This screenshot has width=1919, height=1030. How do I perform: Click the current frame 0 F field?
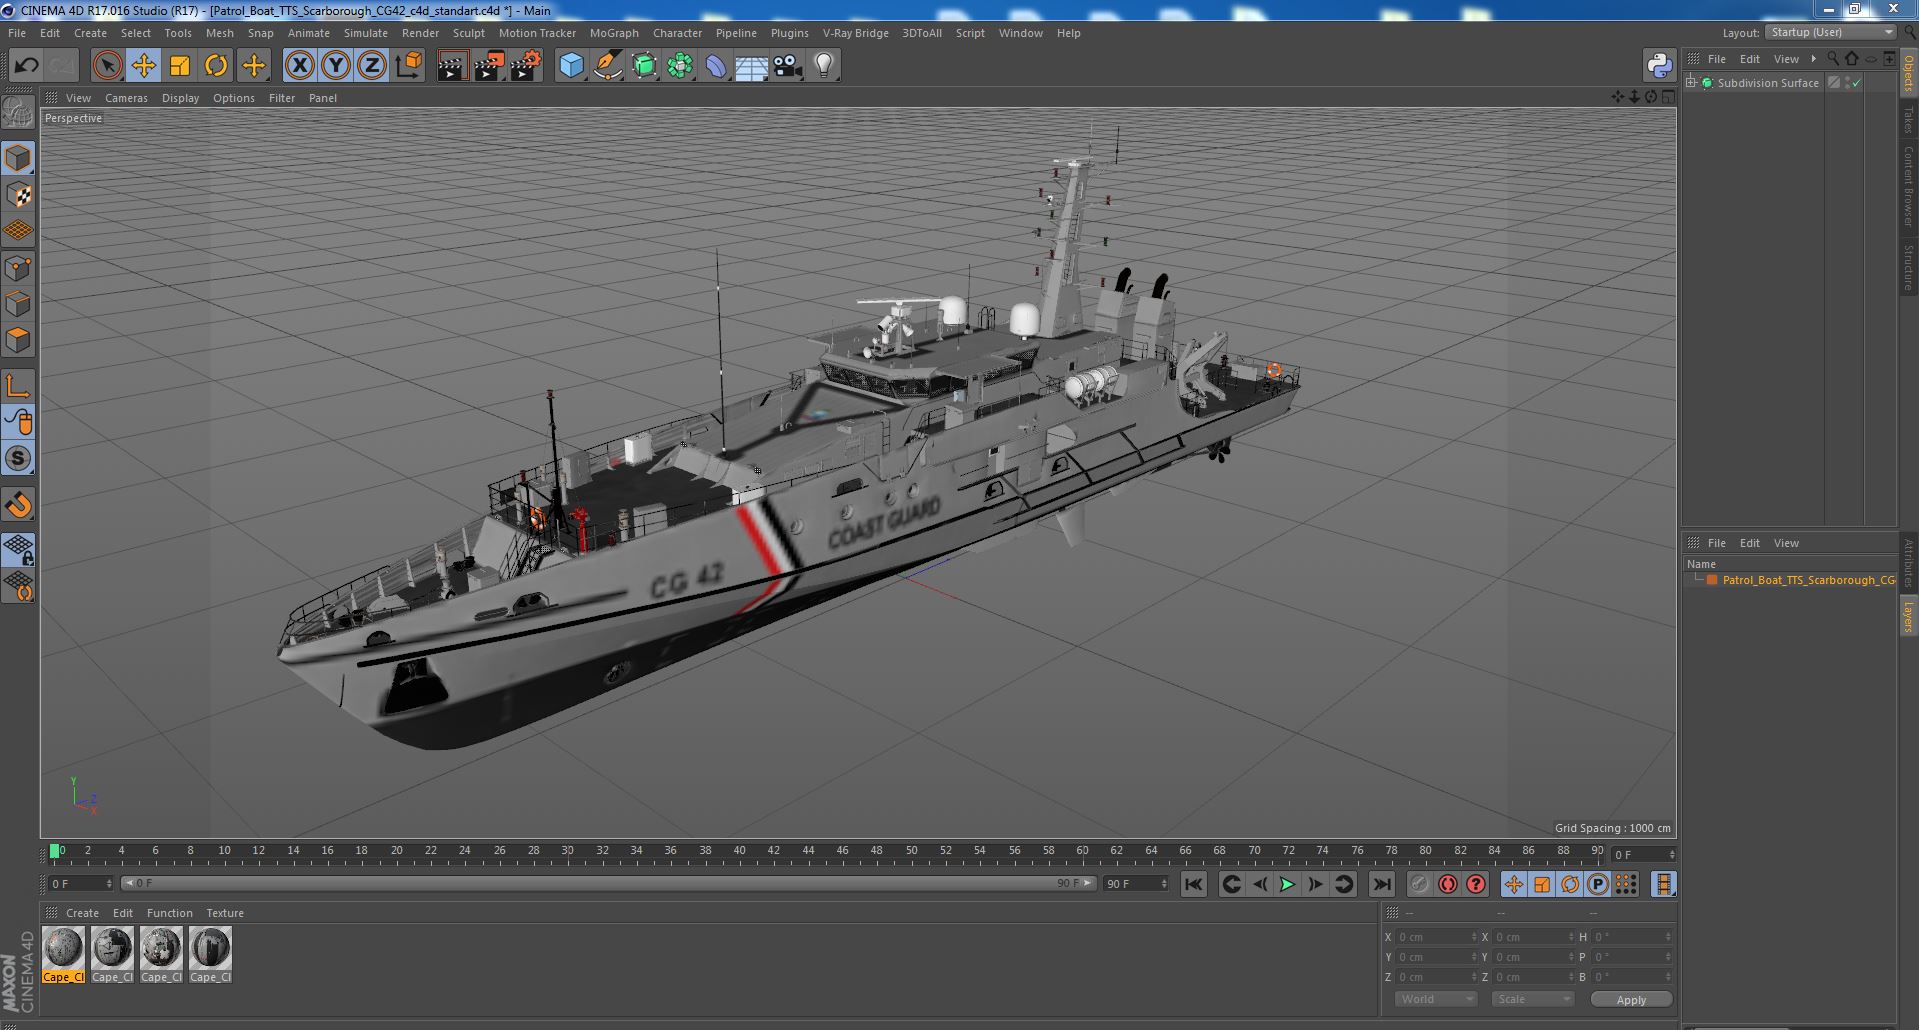(x=81, y=884)
